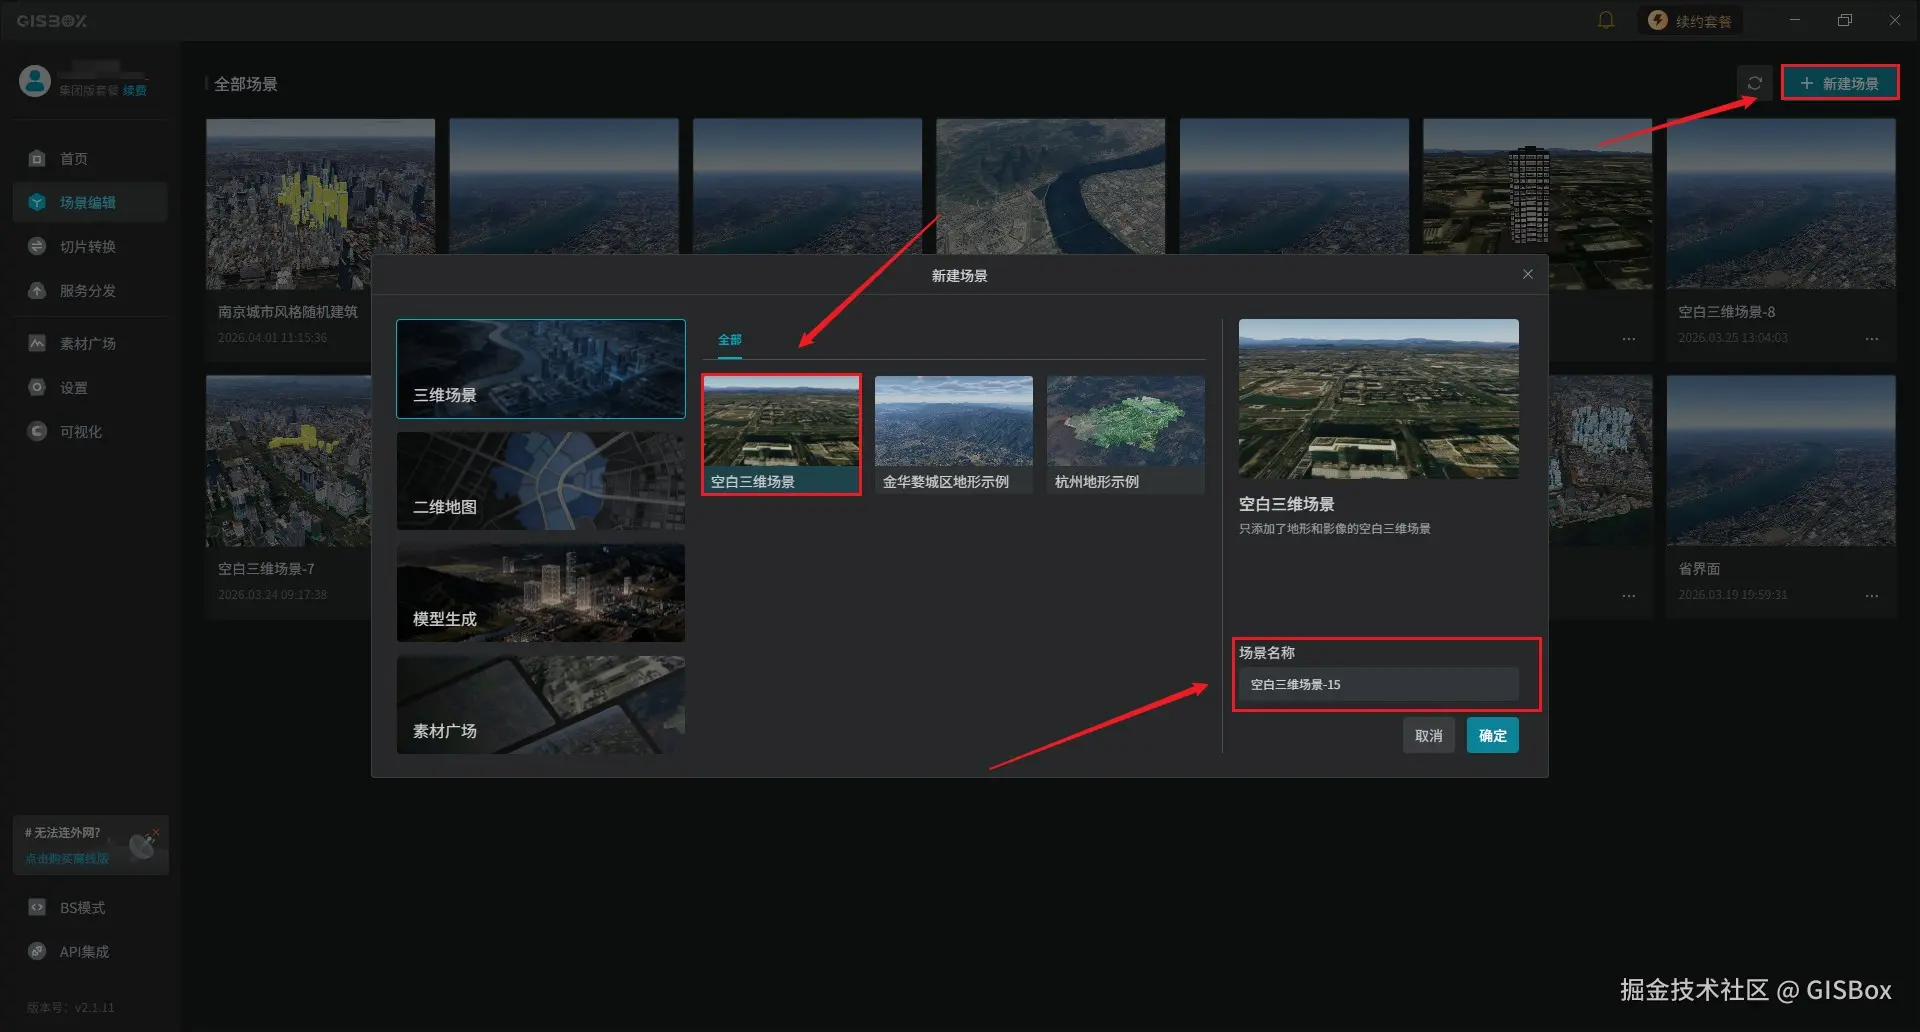Open 切片转换 in the sidebar
The width and height of the screenshot is (1920, 1032).
click(90, 246)
